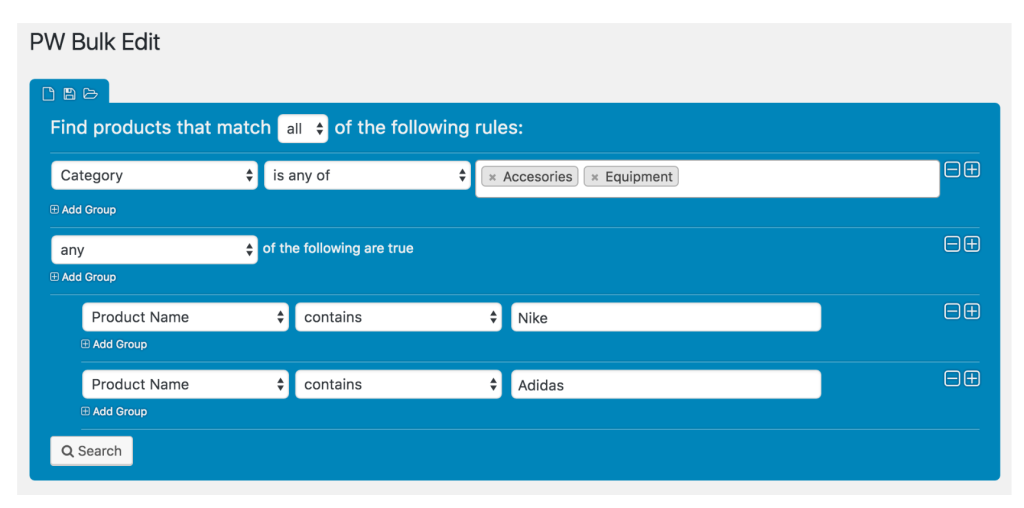Remove the Adidas rule with minus icon

click(953, 379)
